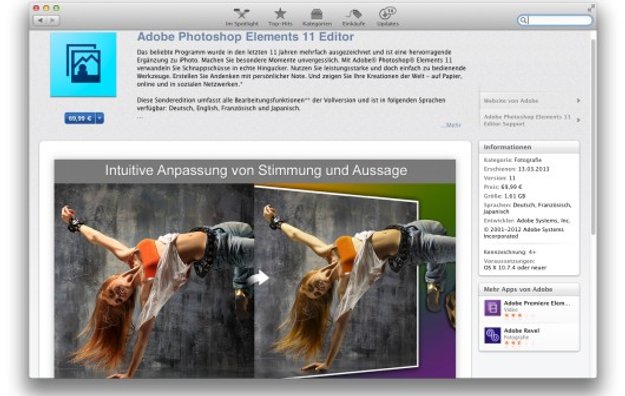Click the Adobe Premiere Elements app icon

[x=492, y=308]
